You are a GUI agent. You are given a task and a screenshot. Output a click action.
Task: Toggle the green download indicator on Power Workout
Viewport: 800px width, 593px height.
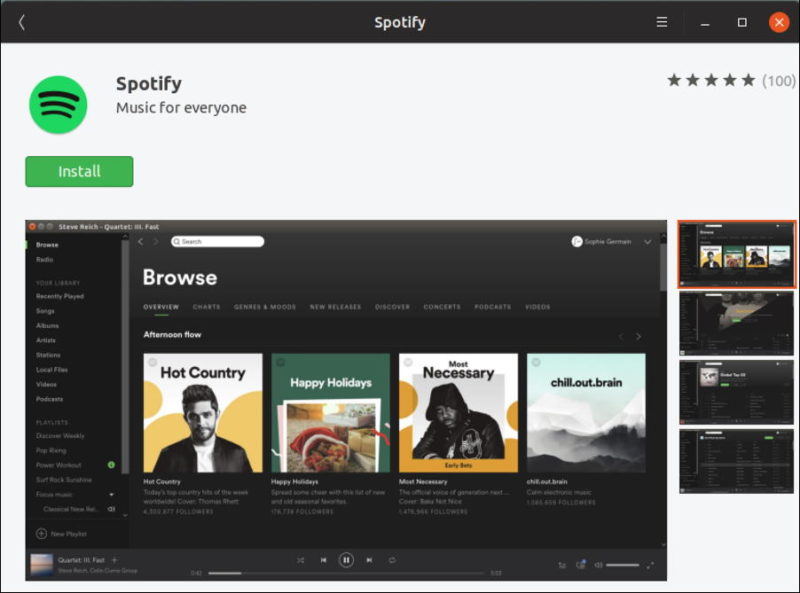[x=110, y=463]
